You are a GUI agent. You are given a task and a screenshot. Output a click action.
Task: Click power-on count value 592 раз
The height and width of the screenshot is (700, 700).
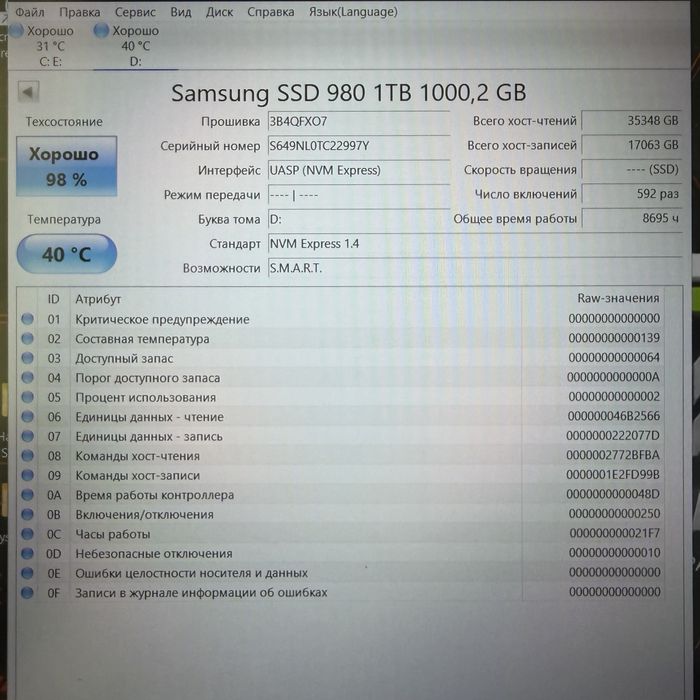pyautogui.click(x=632, y=194)
